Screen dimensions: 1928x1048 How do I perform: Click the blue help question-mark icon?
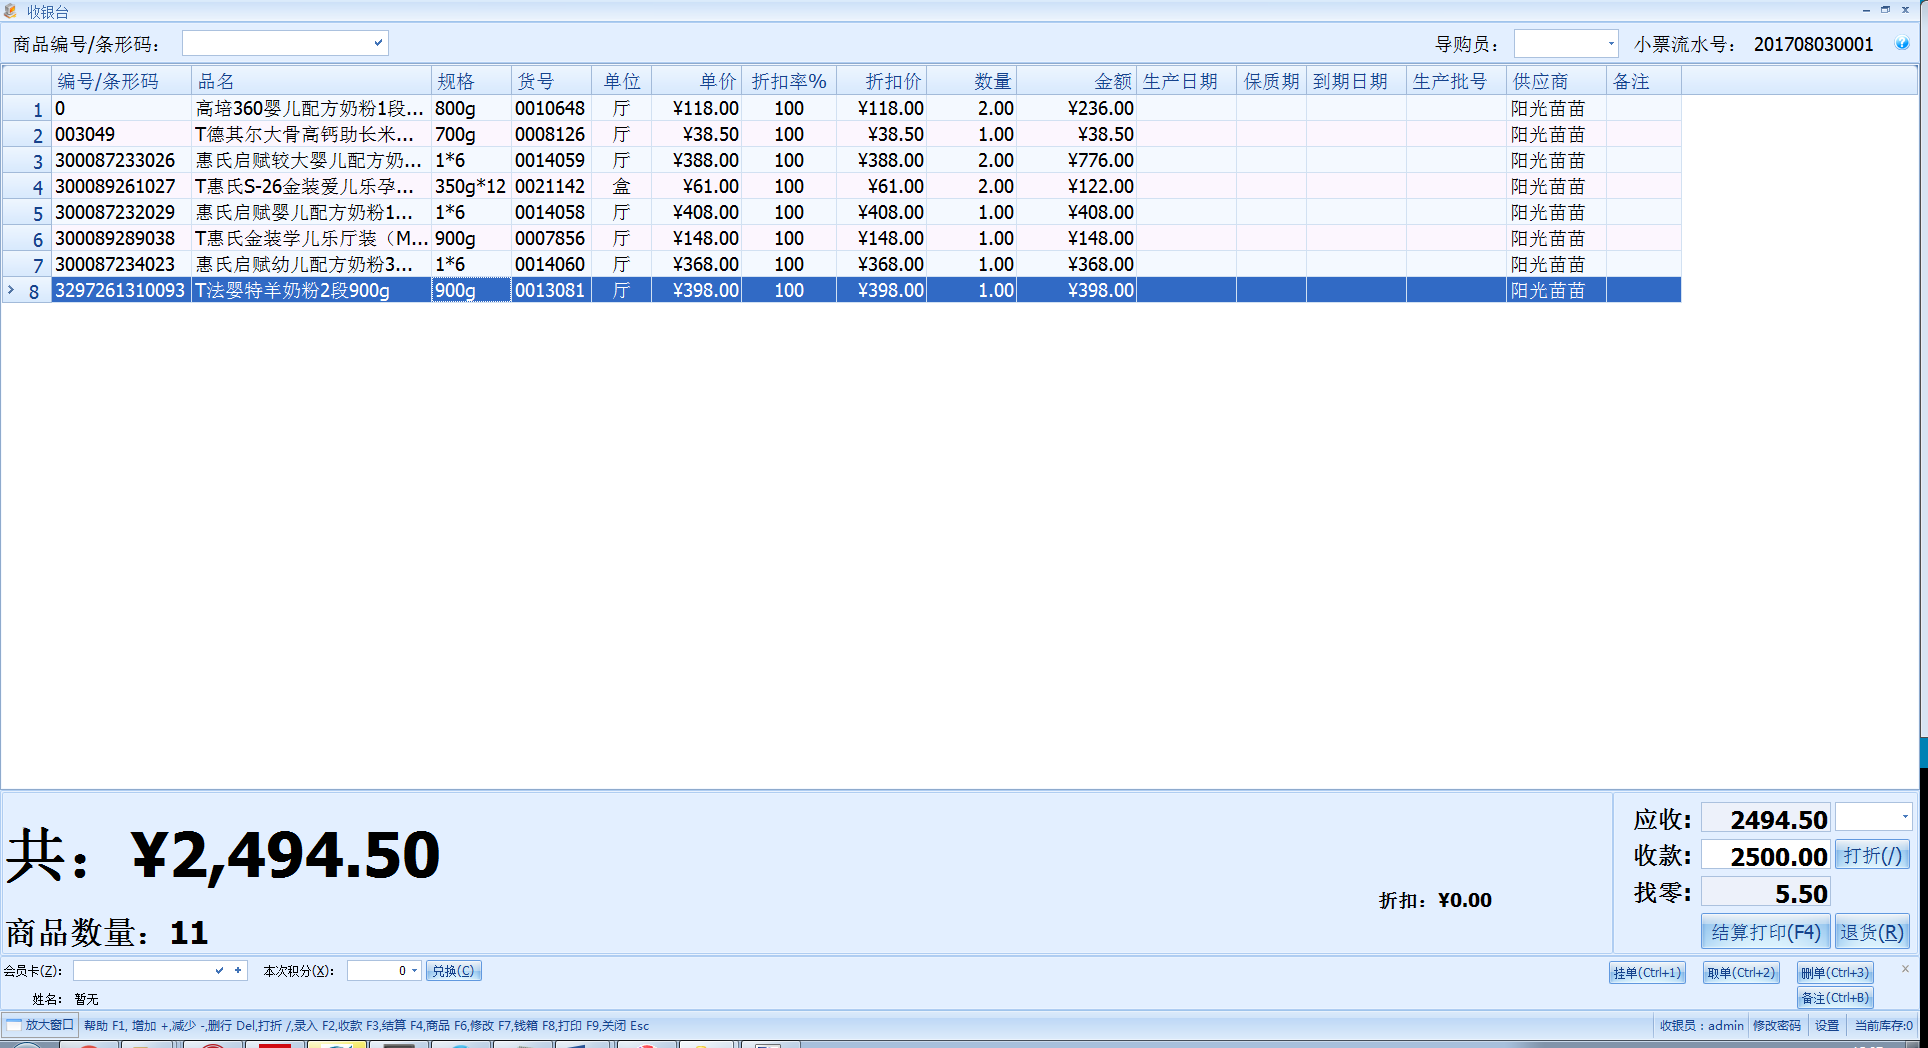(x=1902, y=44)
